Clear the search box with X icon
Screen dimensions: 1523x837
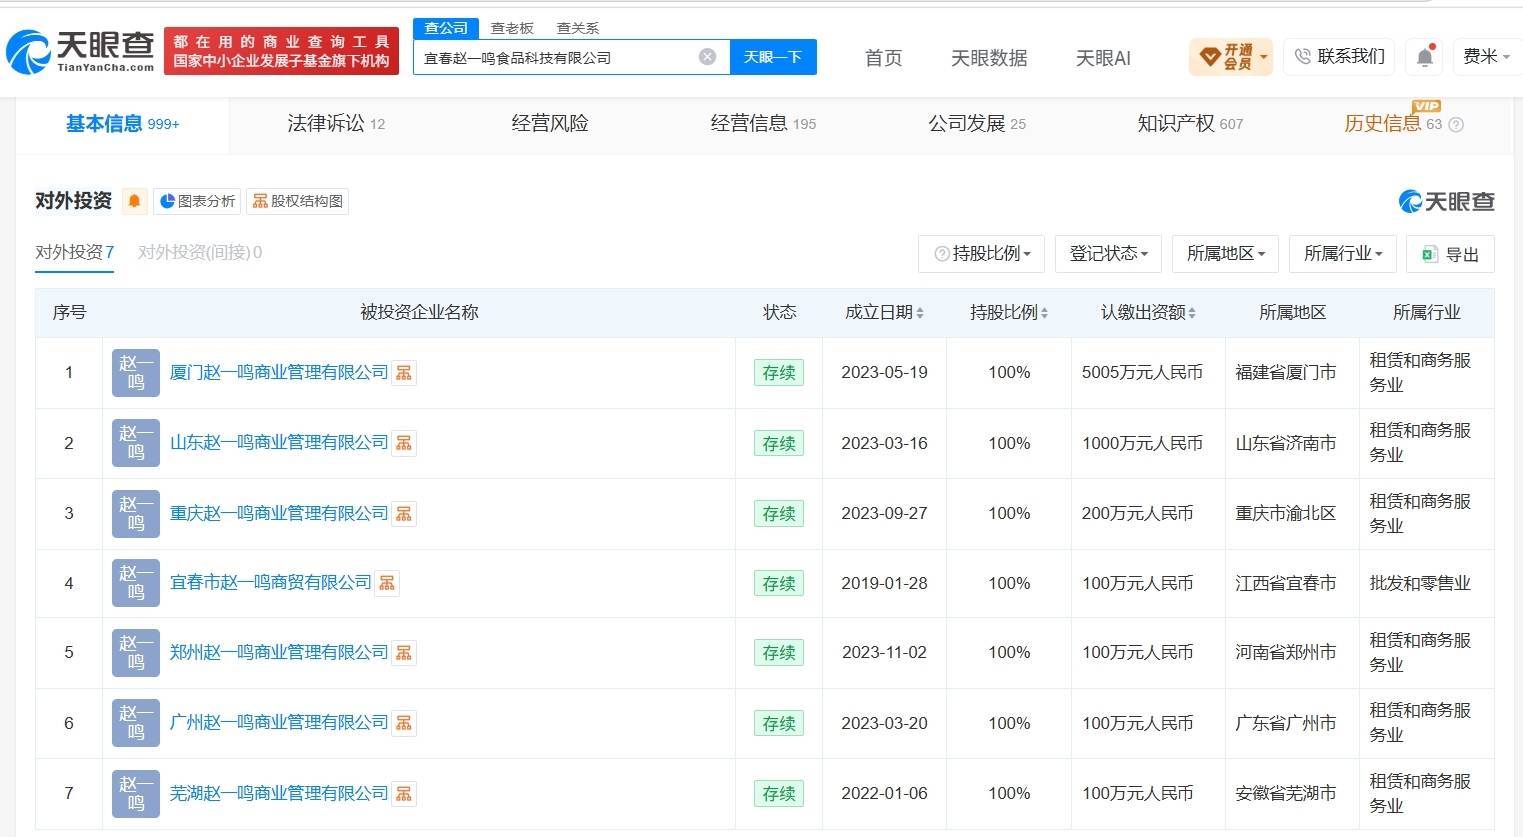707,57
